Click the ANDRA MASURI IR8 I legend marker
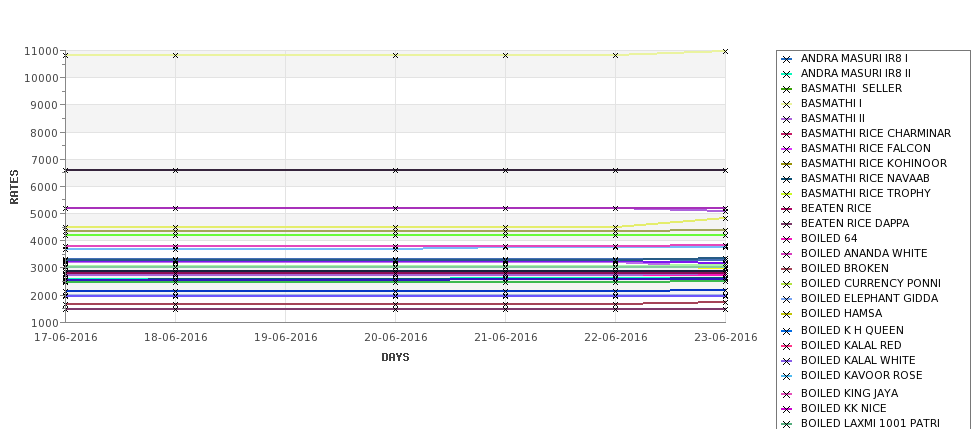Viewport: 975px width, 429px height. [x=787, y=59]
